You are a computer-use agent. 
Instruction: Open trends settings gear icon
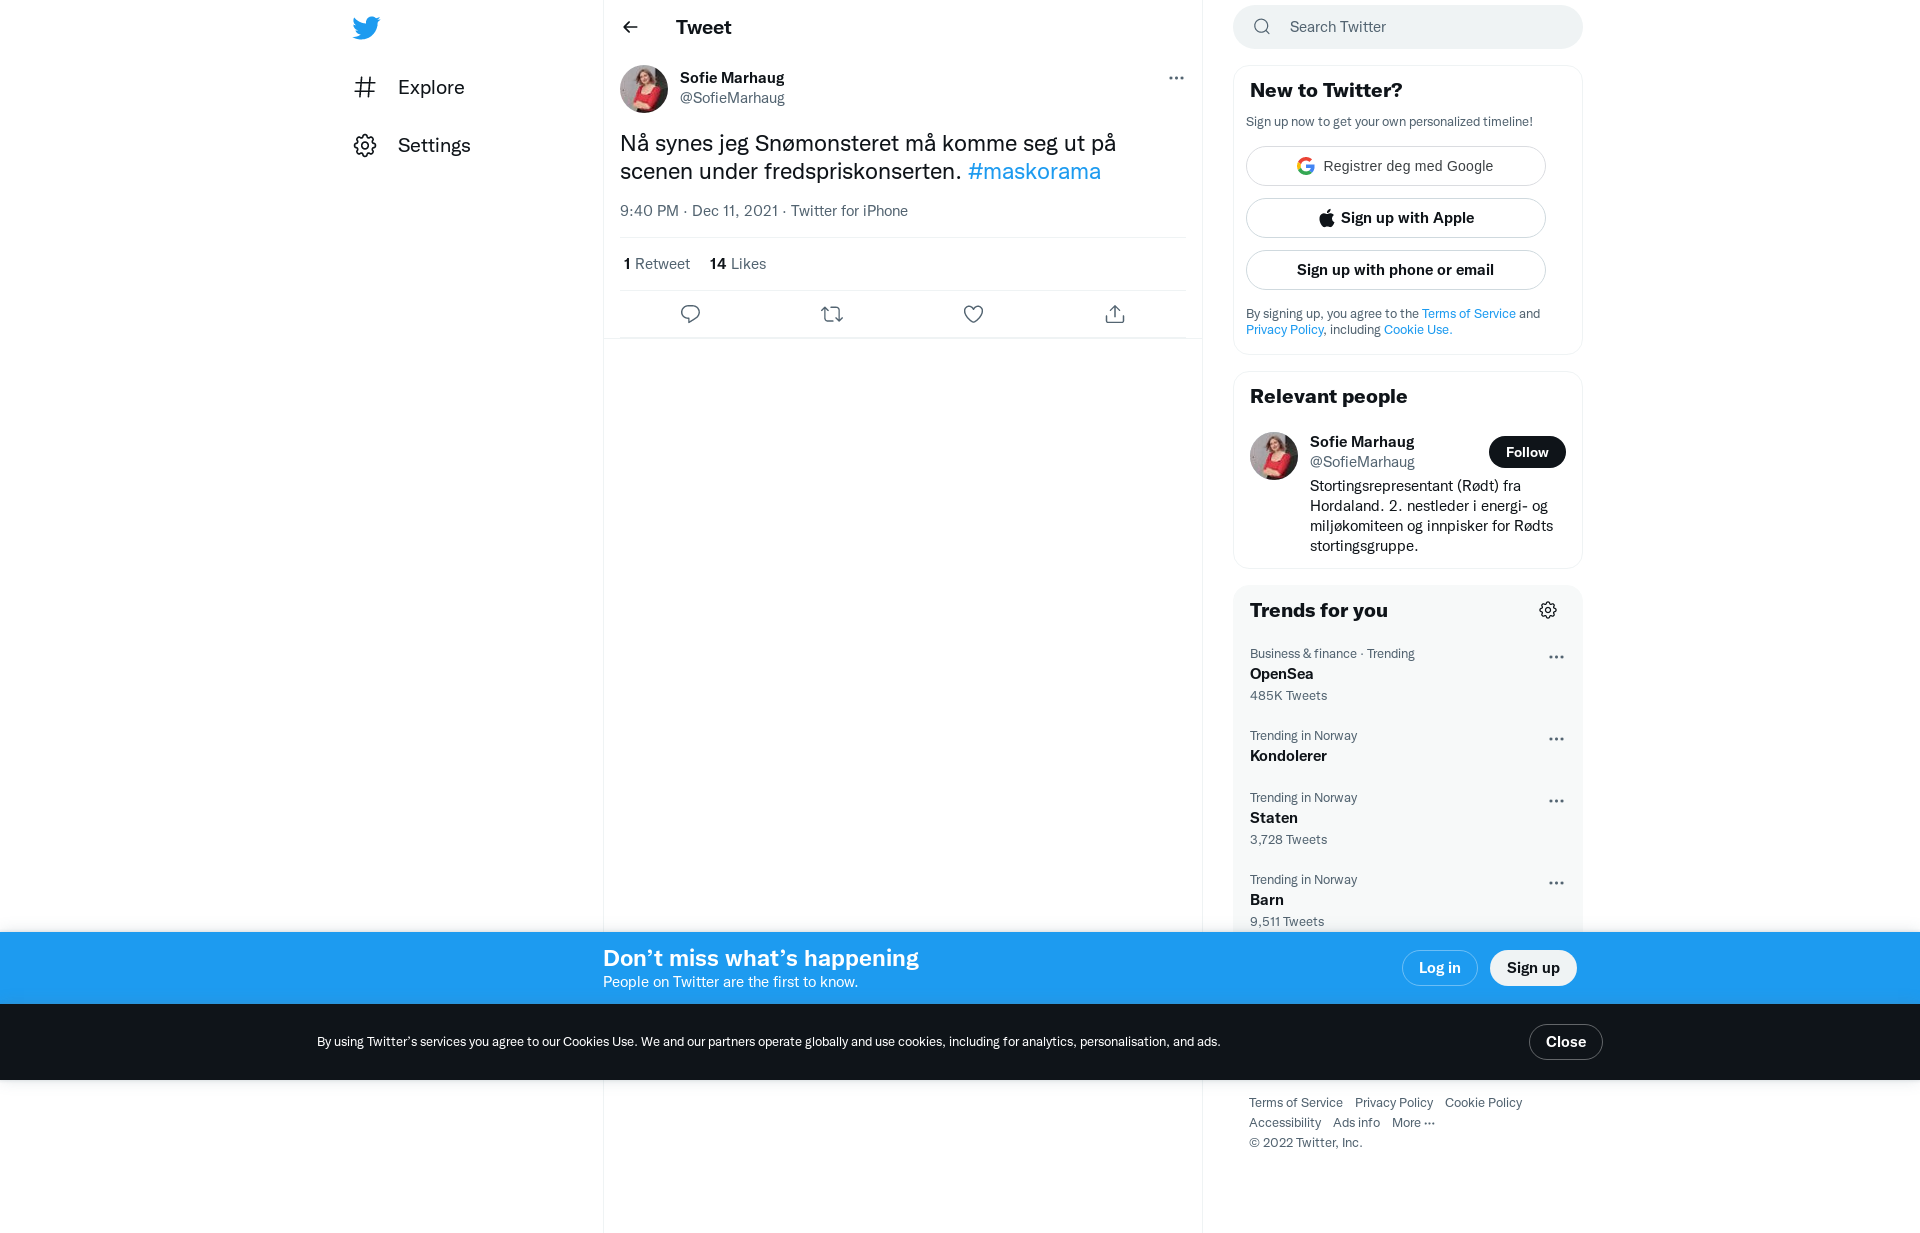[x=1548, y=610]
